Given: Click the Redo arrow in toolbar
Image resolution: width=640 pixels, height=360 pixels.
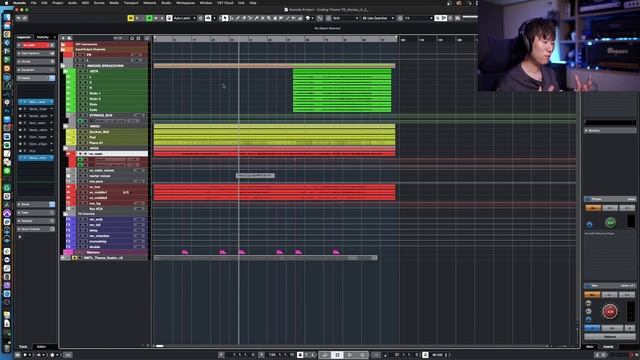Looking at the screenshot, I should (25, 18).
